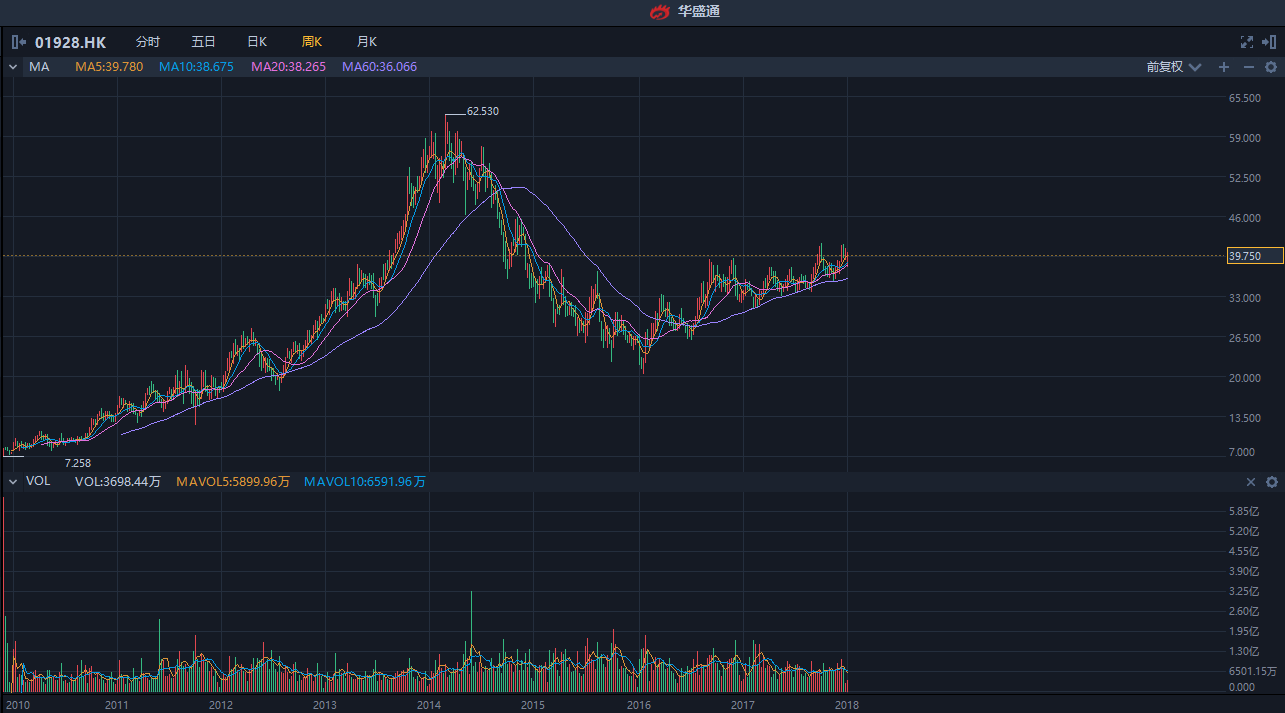Screen dimensions: 1285x713
Task: Close the VOL indicator panel
Action: coord(1250,482)
